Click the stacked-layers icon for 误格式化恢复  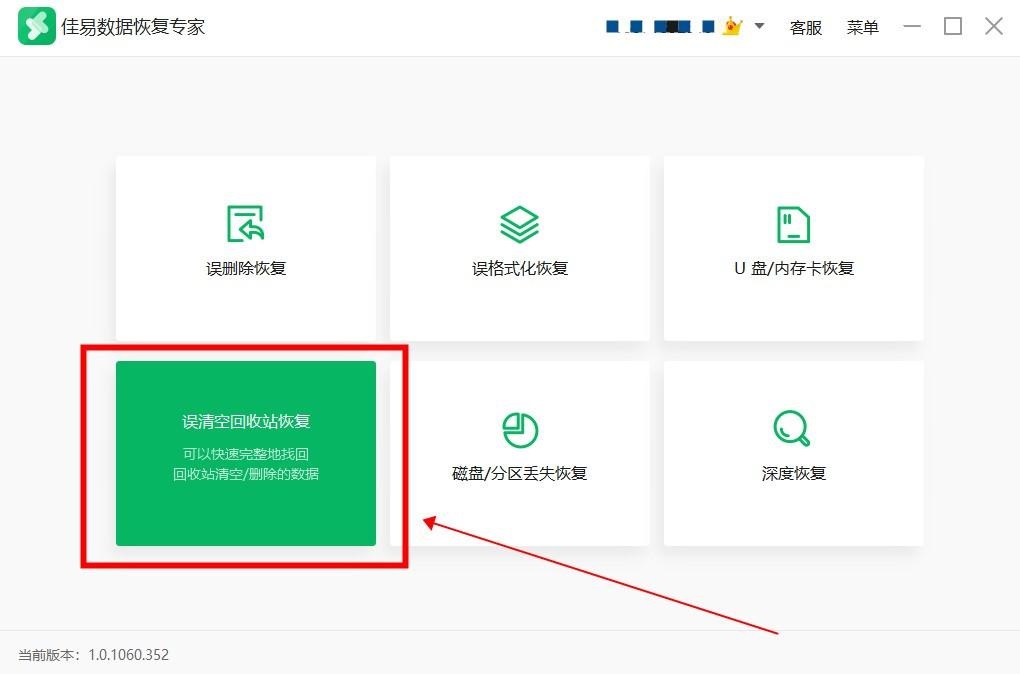pyautogui.click(x=519, y=222)
